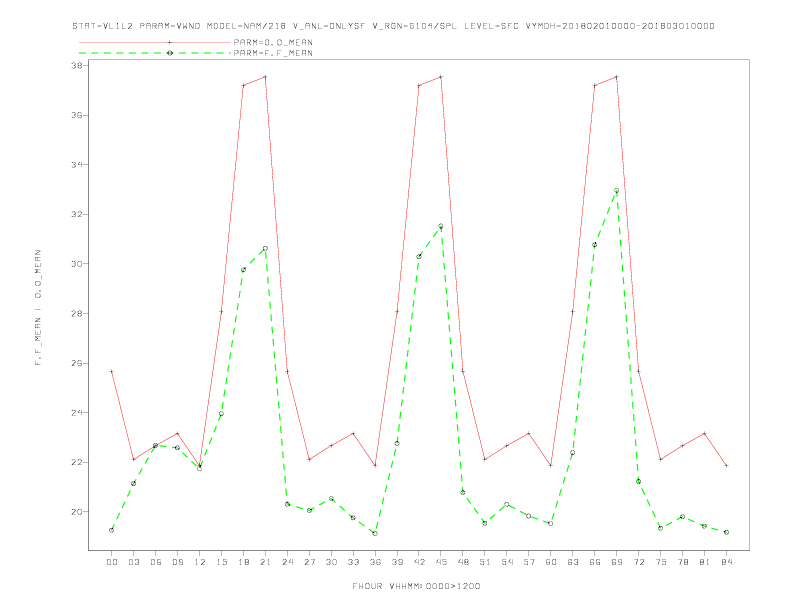Click x-axis tick label 36
792x612 pixels.
click(375, 562)
